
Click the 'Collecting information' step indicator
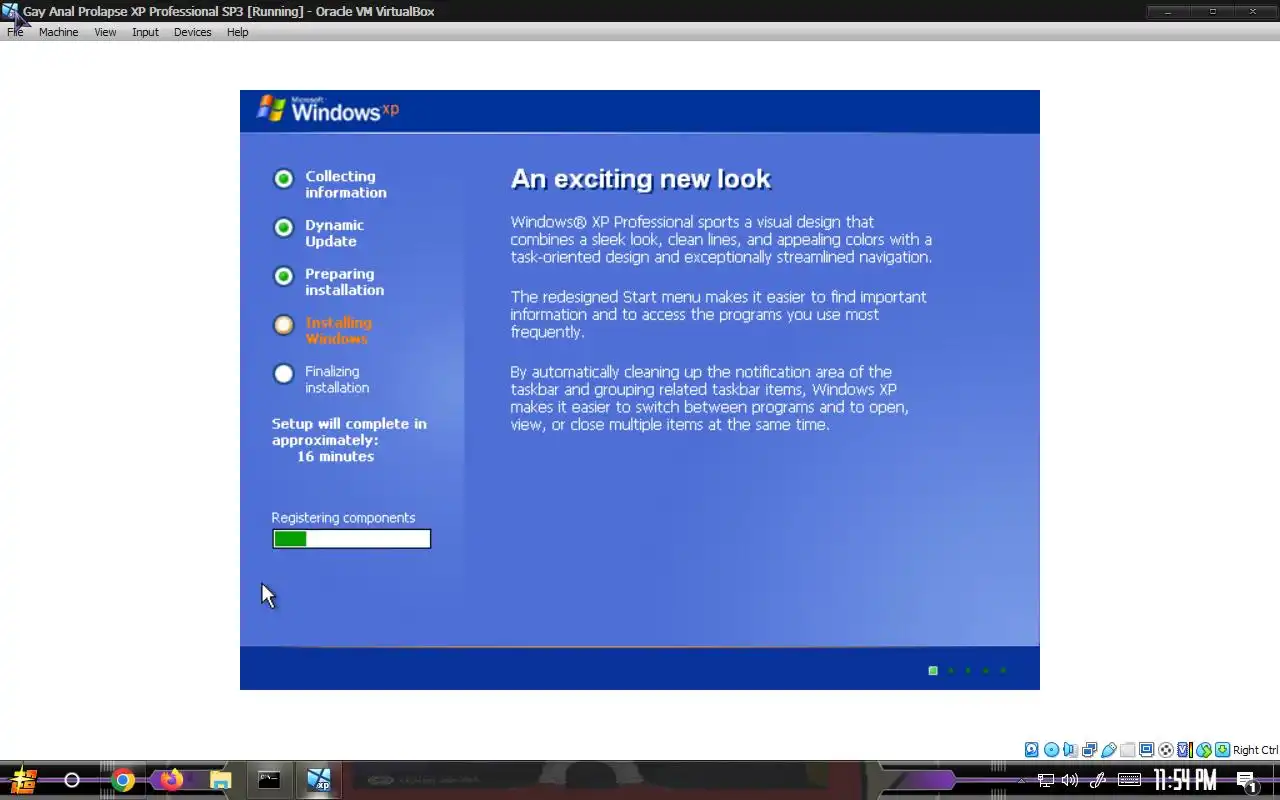click(x=284, y=178)
